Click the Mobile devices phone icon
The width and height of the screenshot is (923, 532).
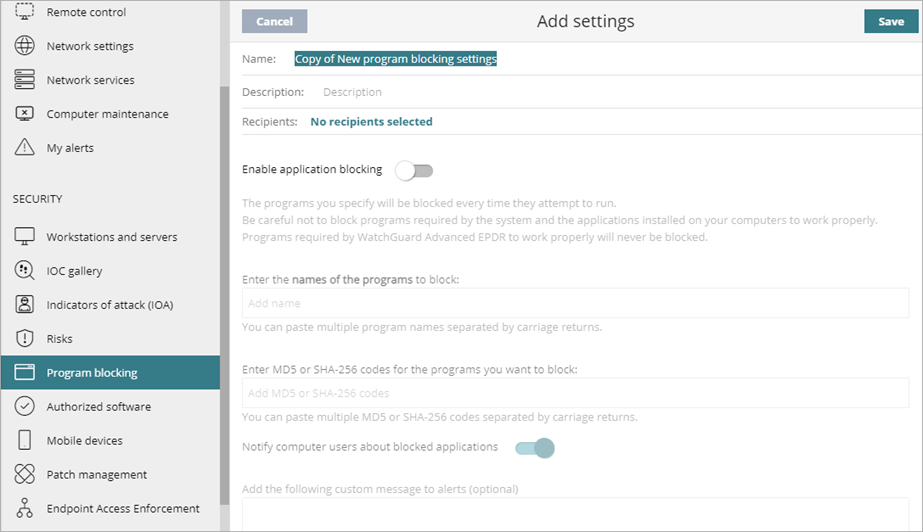coord(24,440)
